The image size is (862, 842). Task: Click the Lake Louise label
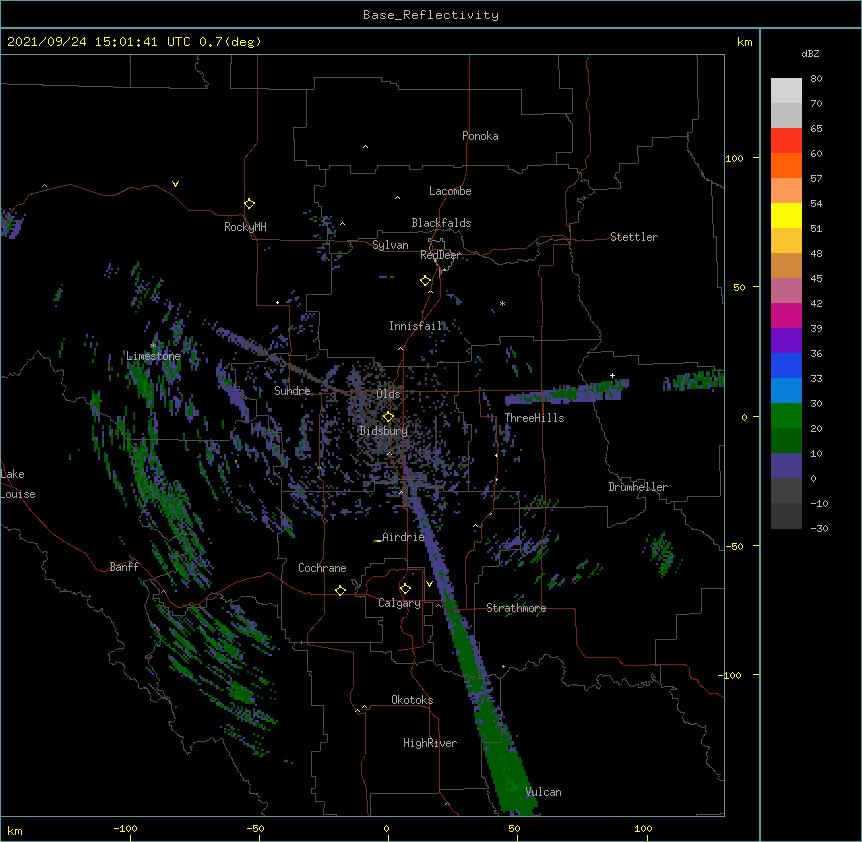(x=18, y=484)
